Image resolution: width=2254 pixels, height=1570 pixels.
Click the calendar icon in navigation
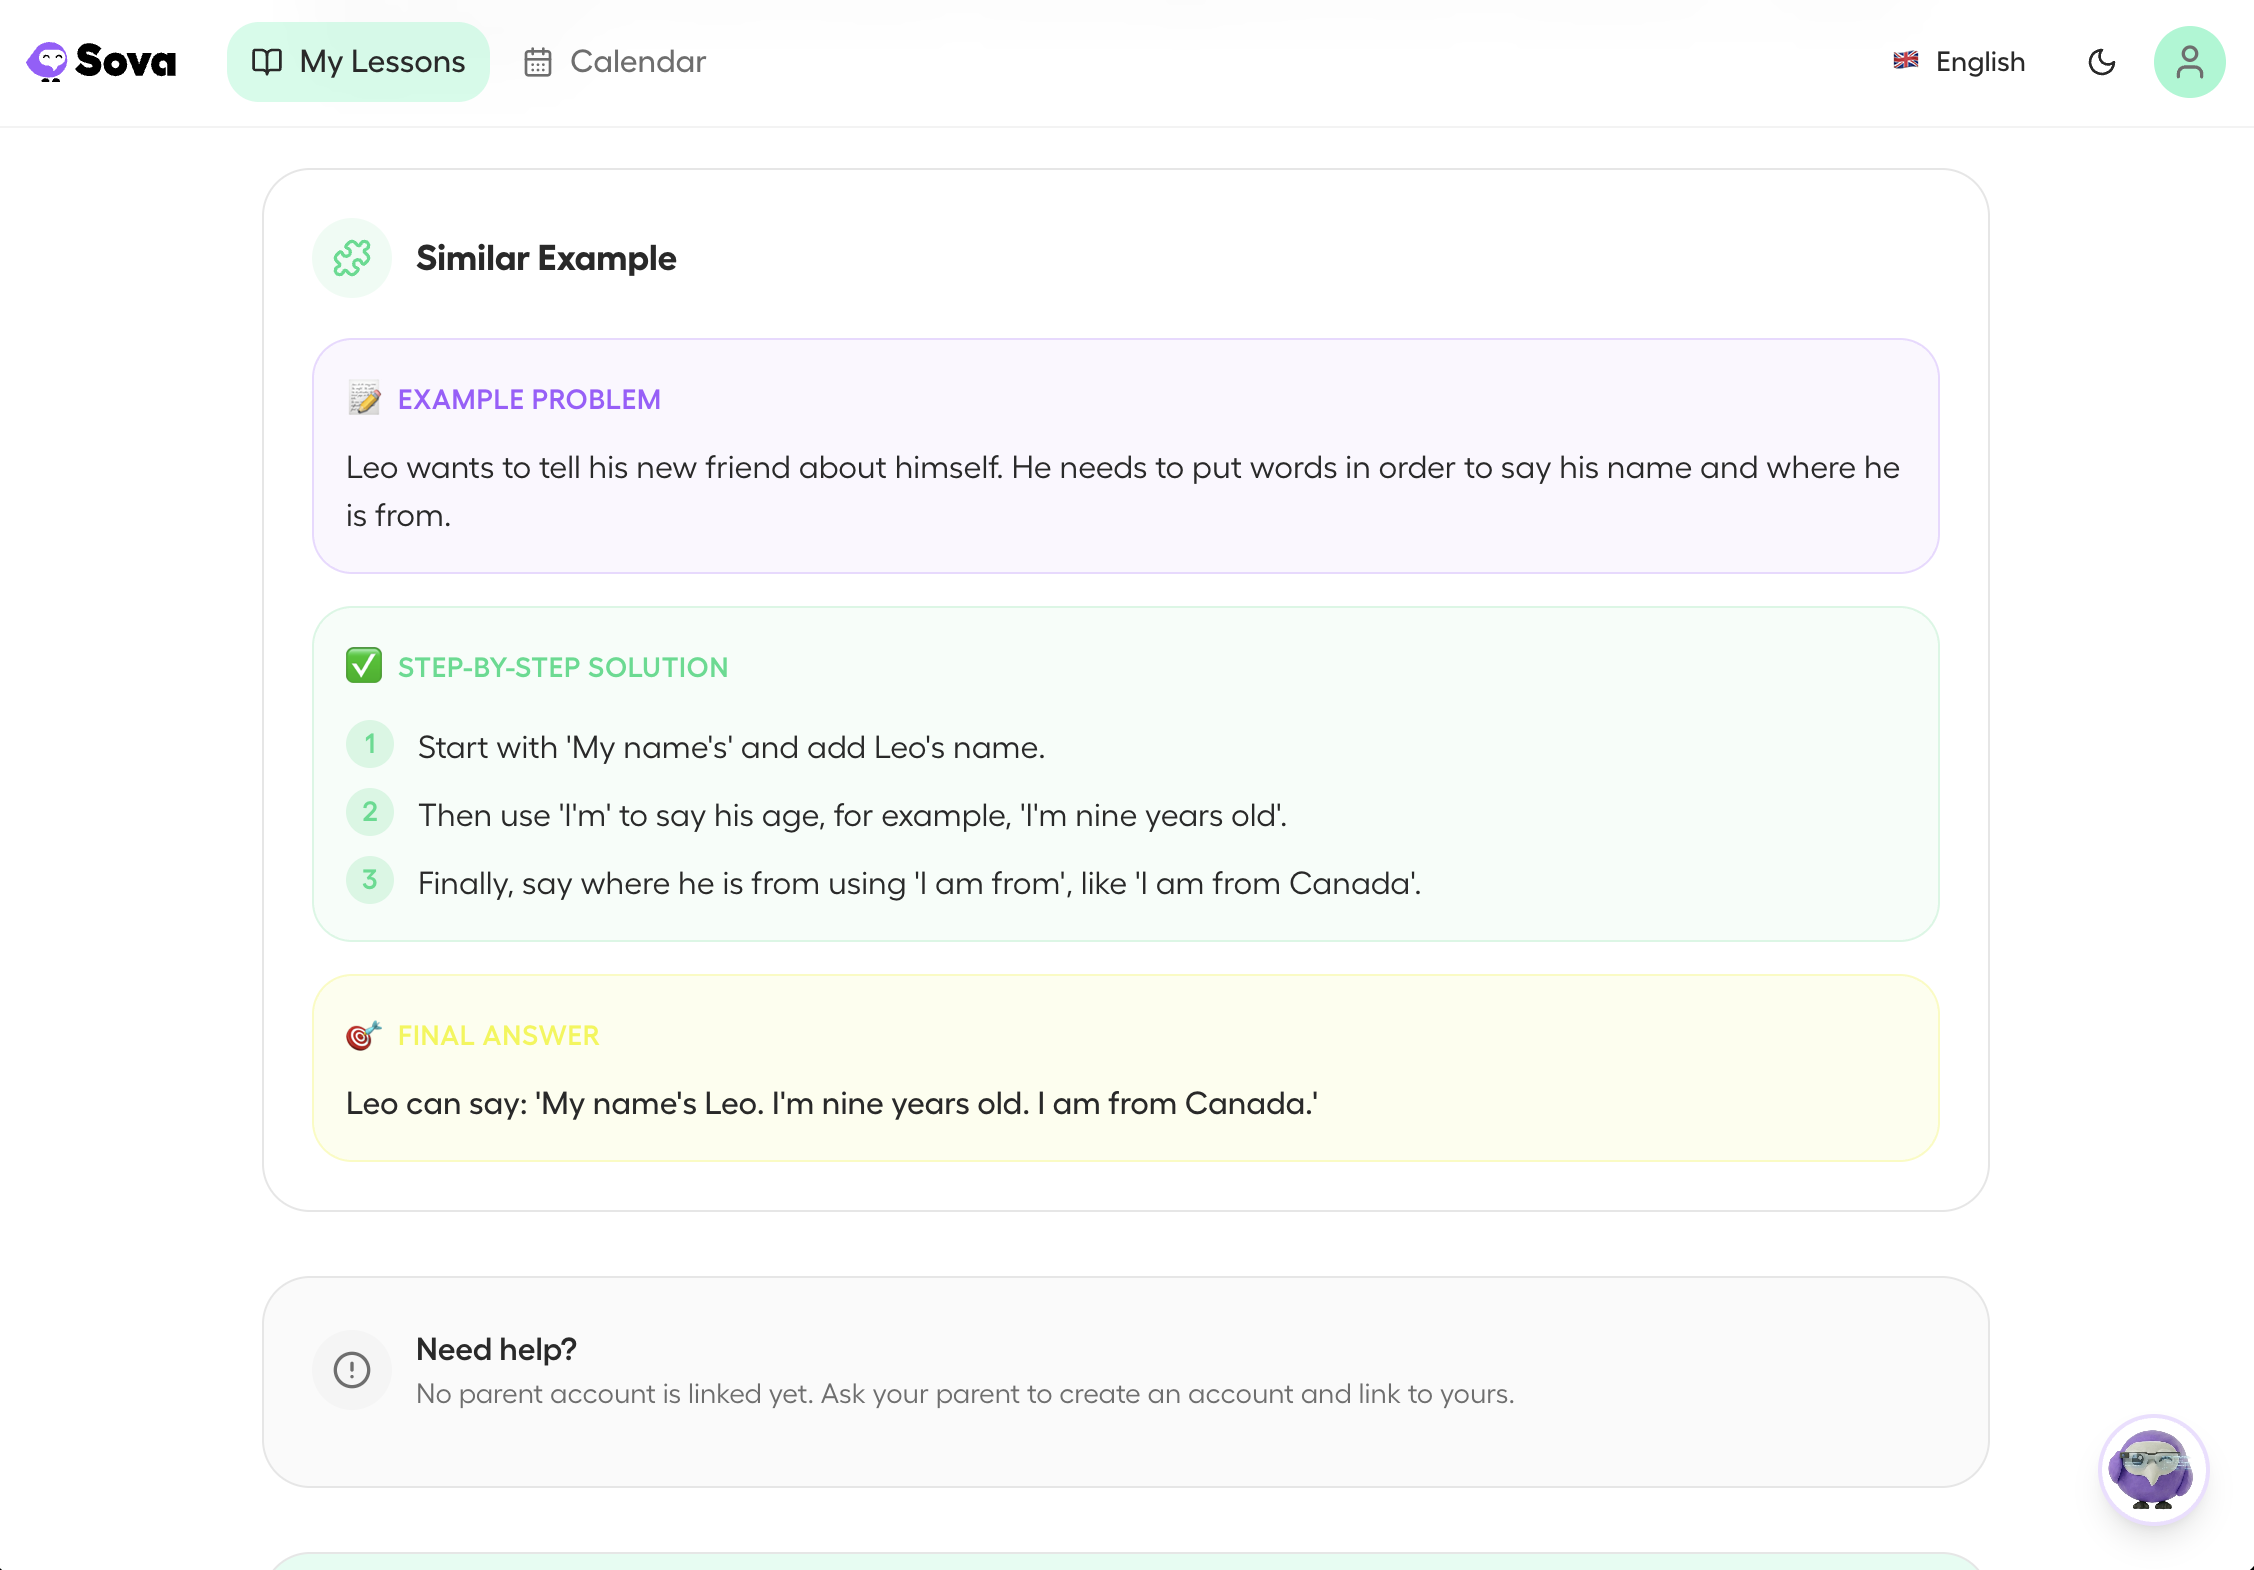coord(538,62)
